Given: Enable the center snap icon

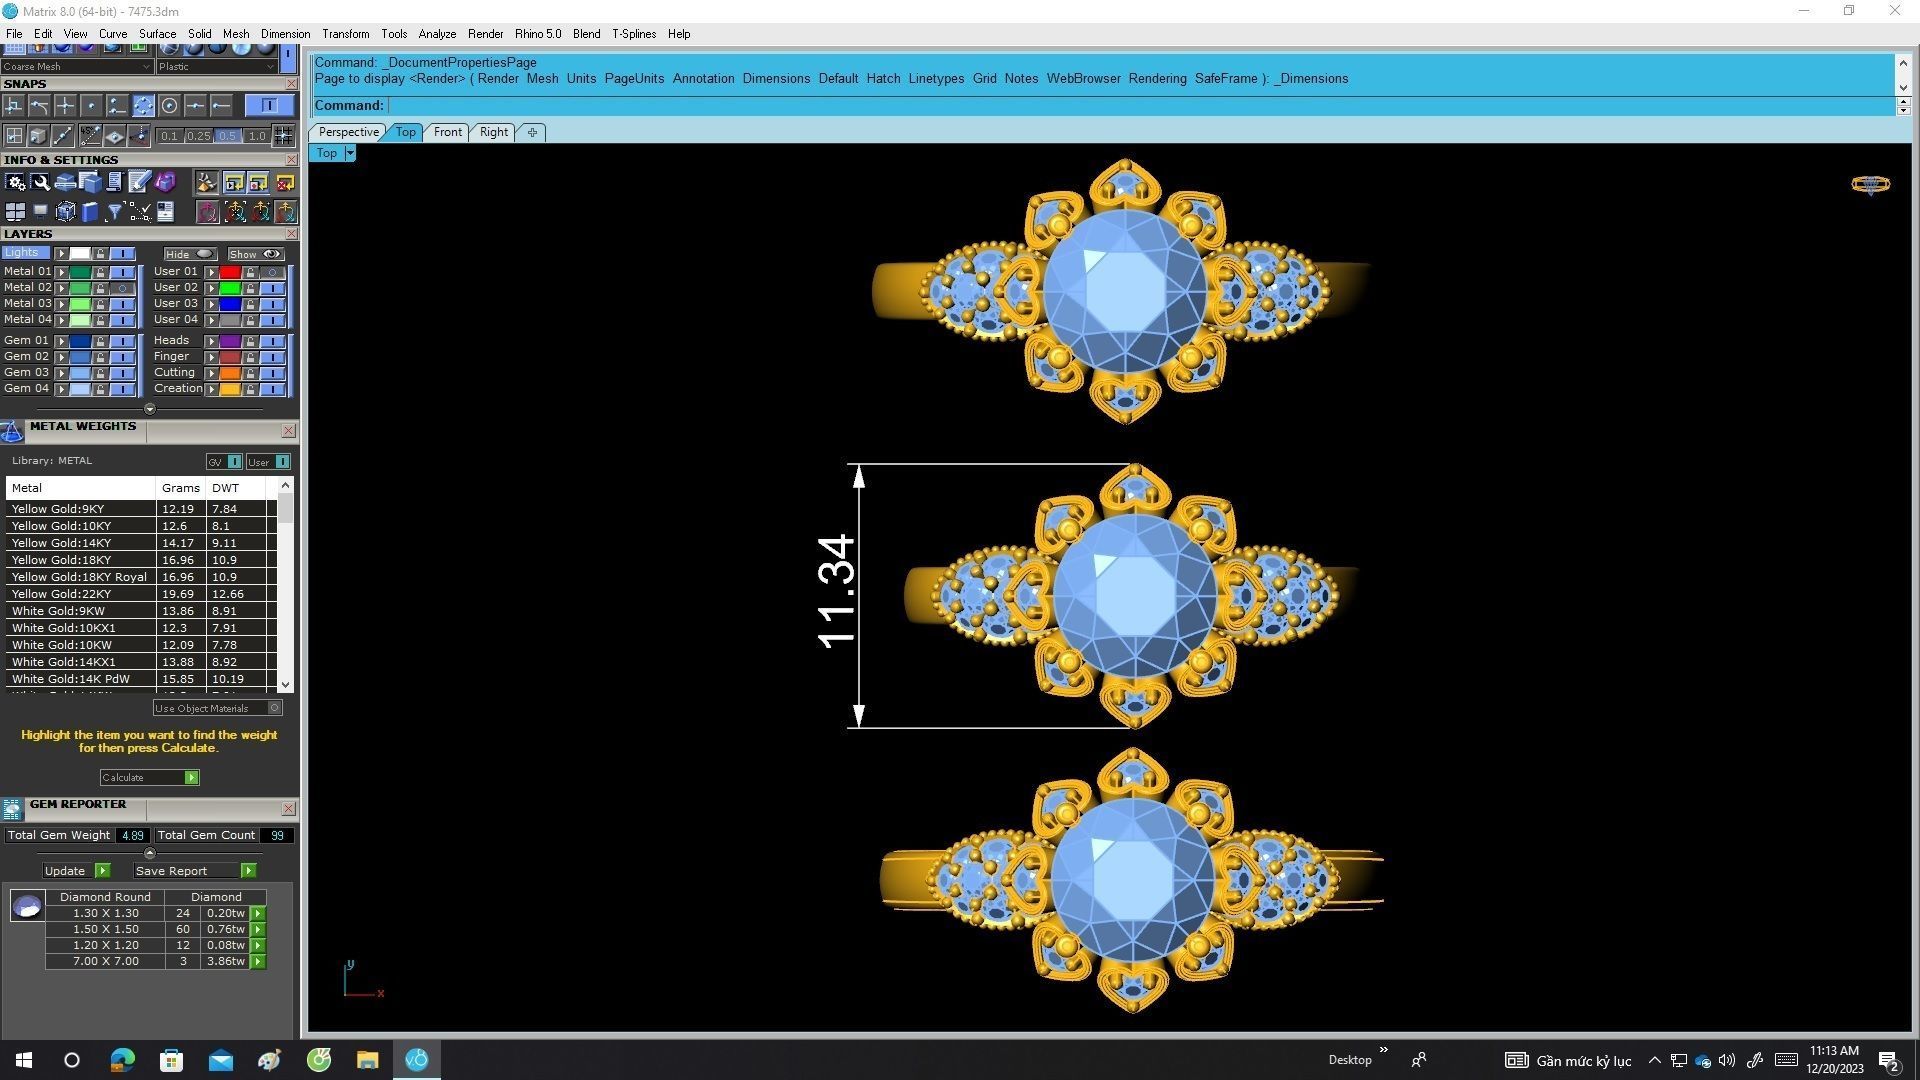Looking at the screenshot, I should coord(169,105).
